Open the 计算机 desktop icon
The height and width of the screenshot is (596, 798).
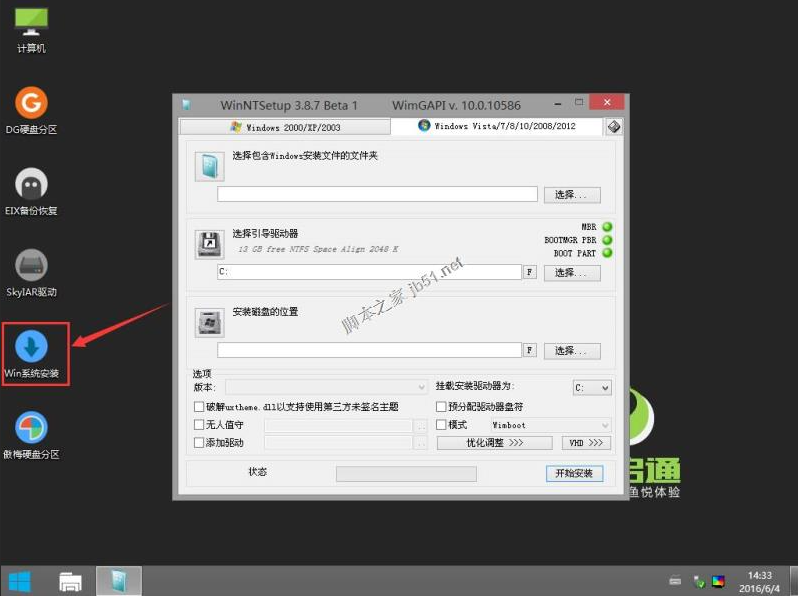pyautogui.click(x=31, y=30)
